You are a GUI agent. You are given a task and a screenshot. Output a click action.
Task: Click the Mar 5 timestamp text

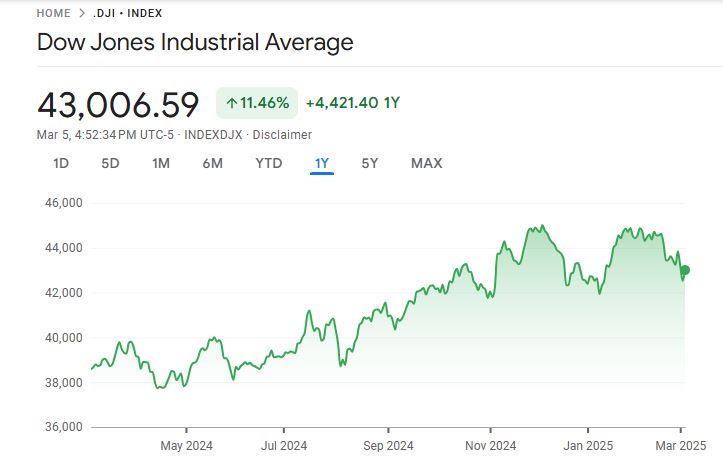(x=105, y=135)
